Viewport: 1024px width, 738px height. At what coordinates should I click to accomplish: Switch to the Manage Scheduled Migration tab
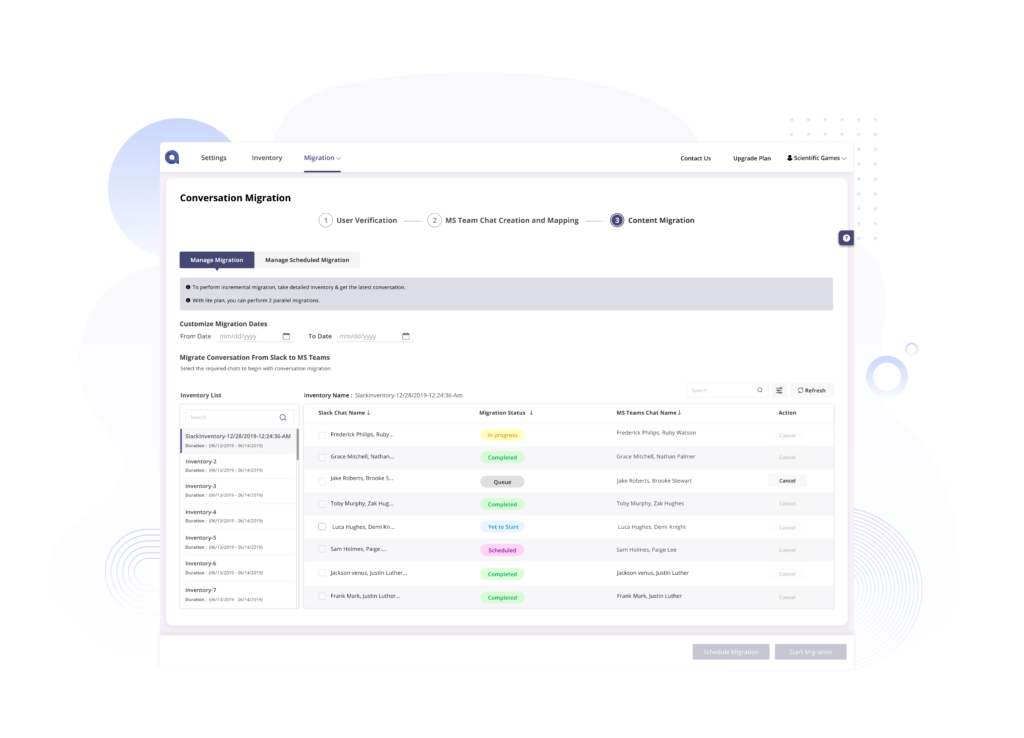pyautogui.click(x=307, y=259)
